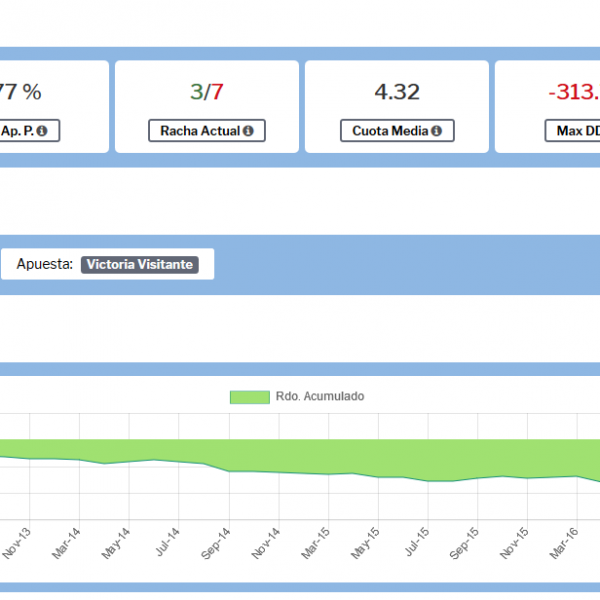Click the Sep-14 axis label
Image resolution: width=600 pixels, height=600 pixels.
215,543
